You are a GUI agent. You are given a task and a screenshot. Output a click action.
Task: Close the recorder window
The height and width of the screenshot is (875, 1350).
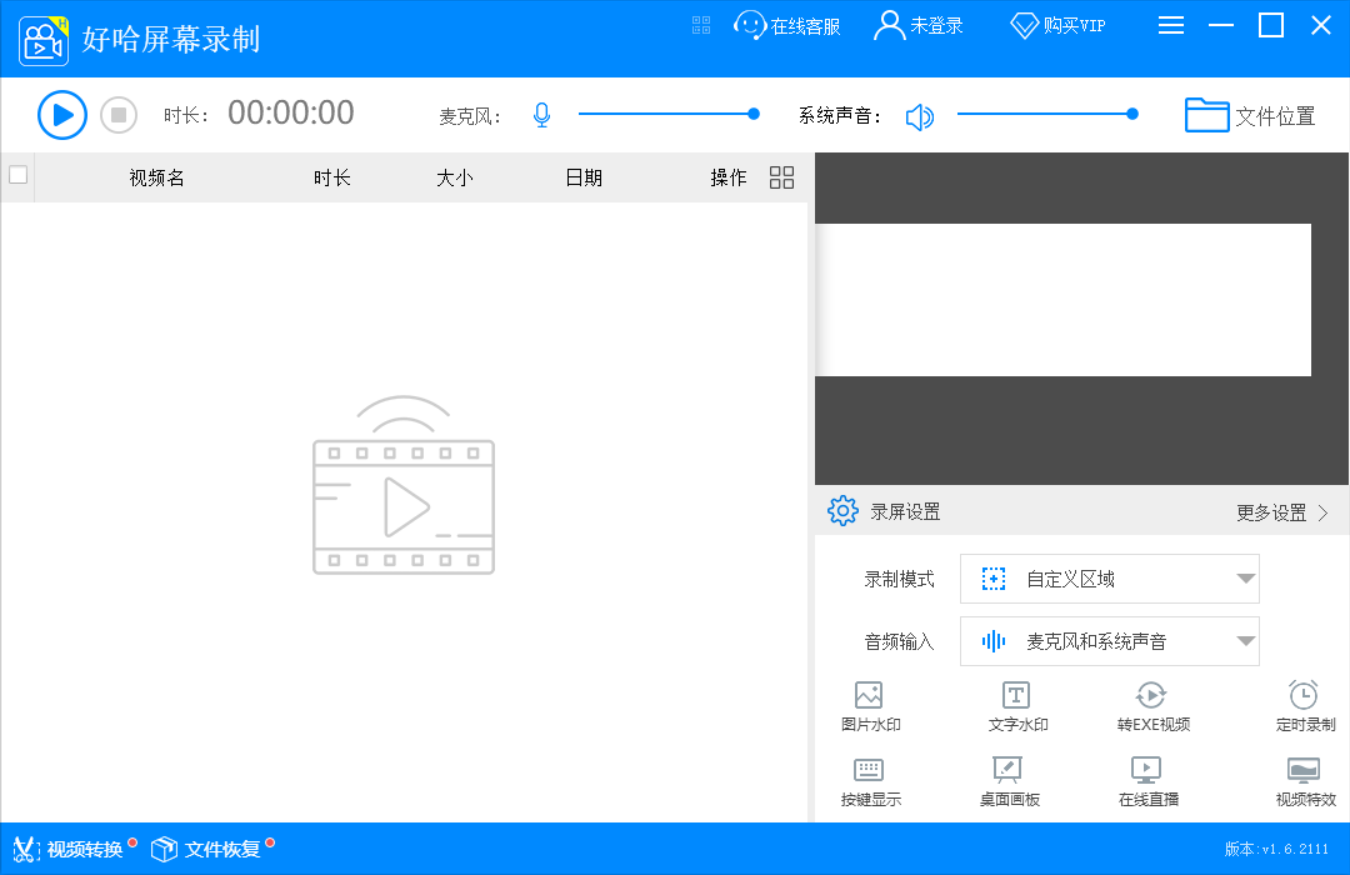coord(1321,25)
